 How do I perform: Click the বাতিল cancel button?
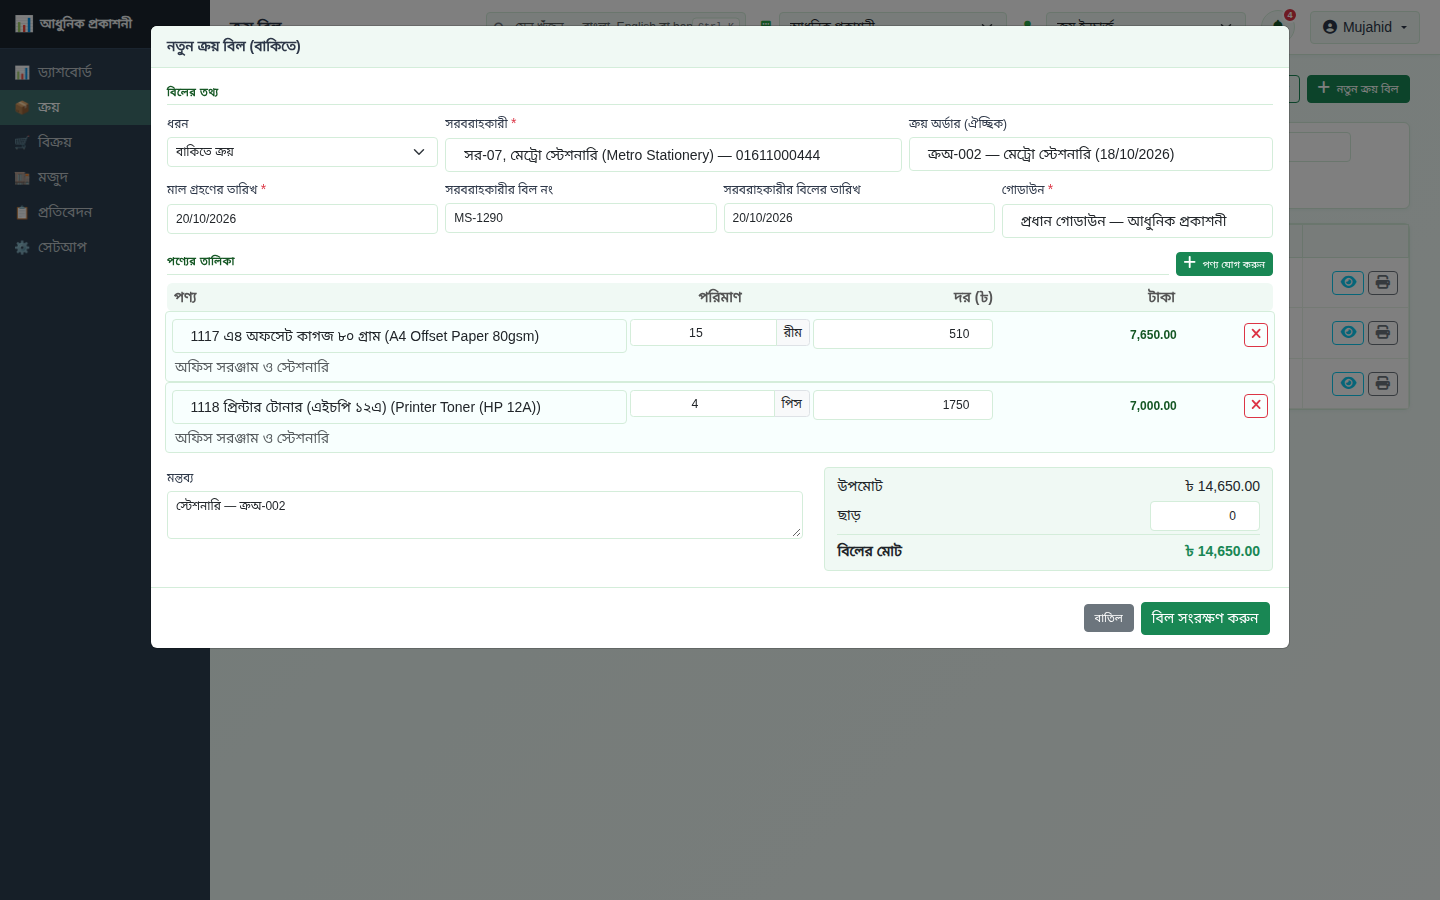[x=1109, y=618]
